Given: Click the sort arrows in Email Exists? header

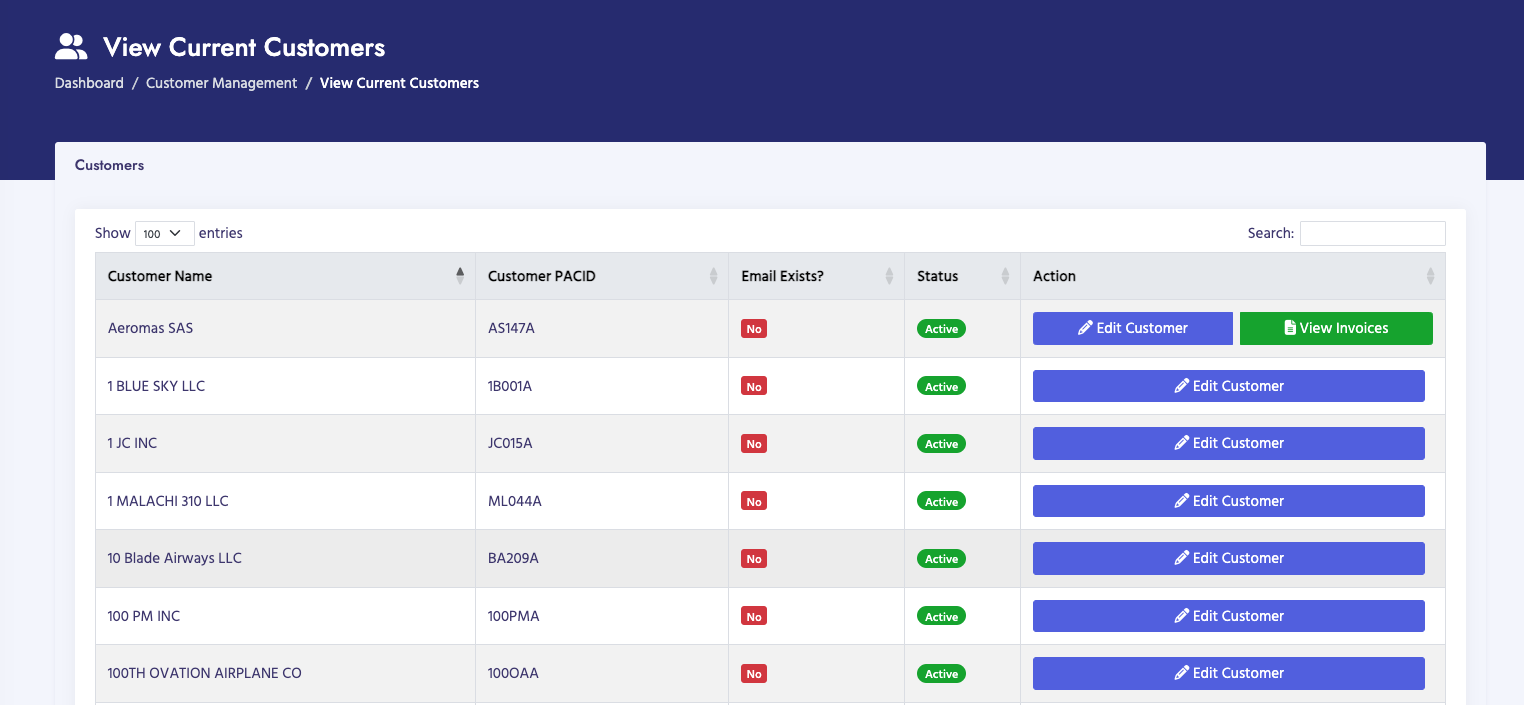Looking at the screenshot, I should pos(889,276).
